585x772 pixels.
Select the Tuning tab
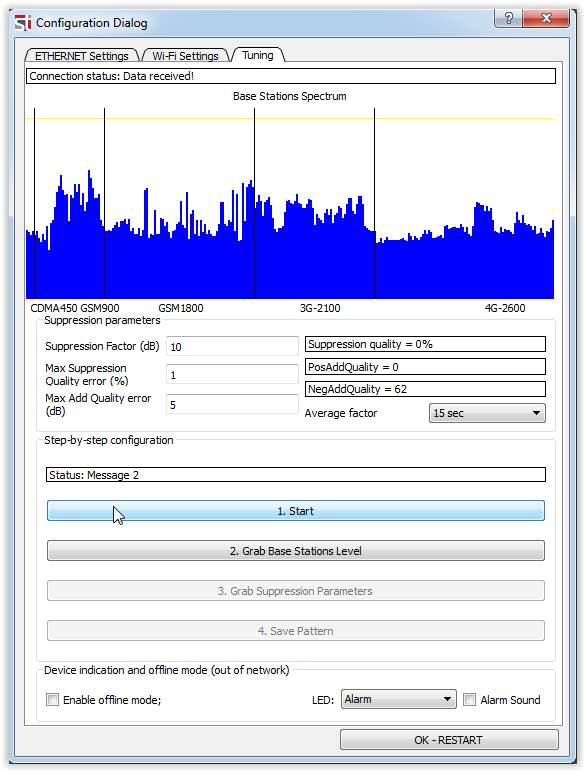(x=258, y=55)
